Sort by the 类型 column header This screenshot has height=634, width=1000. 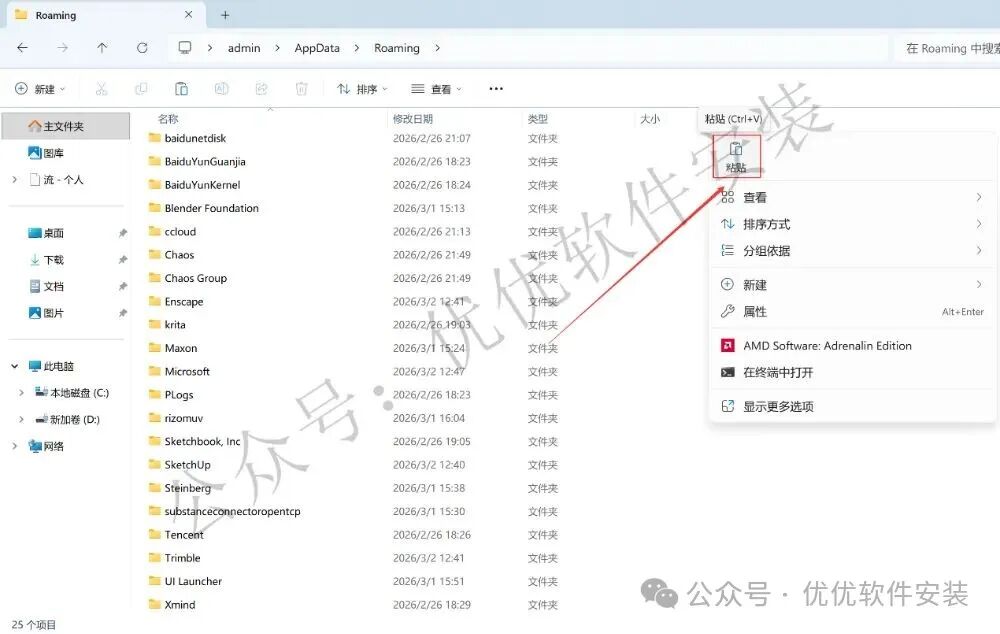tap(538, 119)
